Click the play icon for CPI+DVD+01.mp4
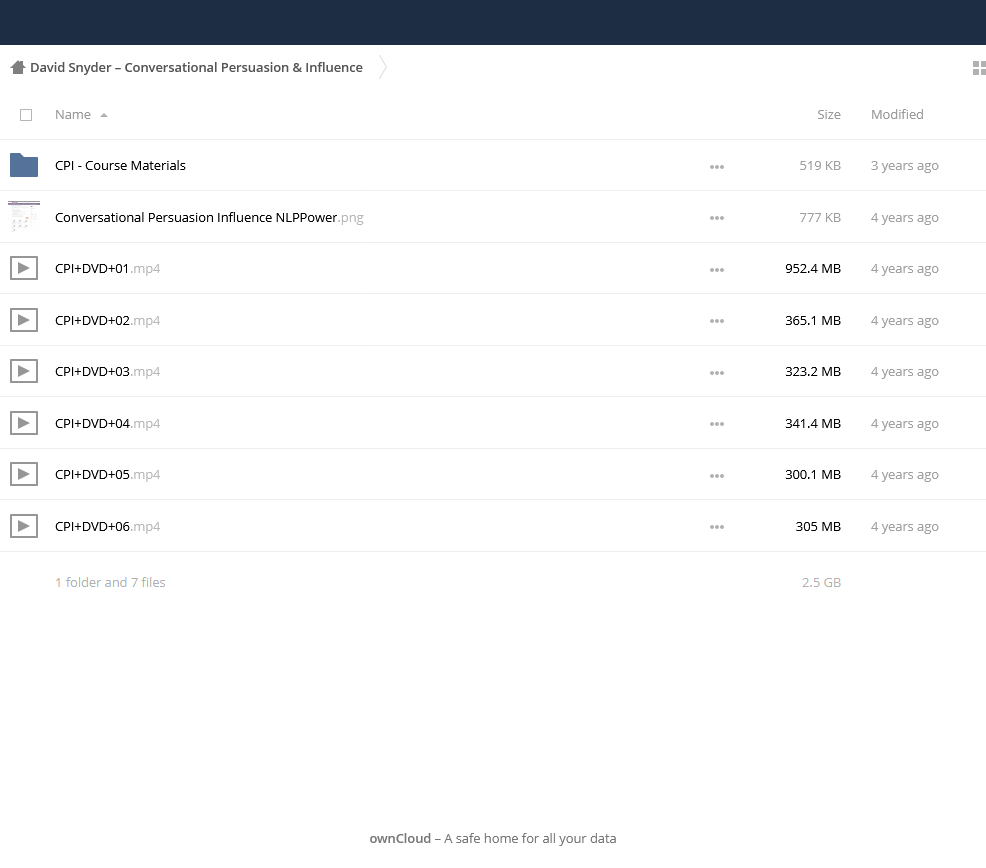The image size is (986, 868). coord(24,269)
